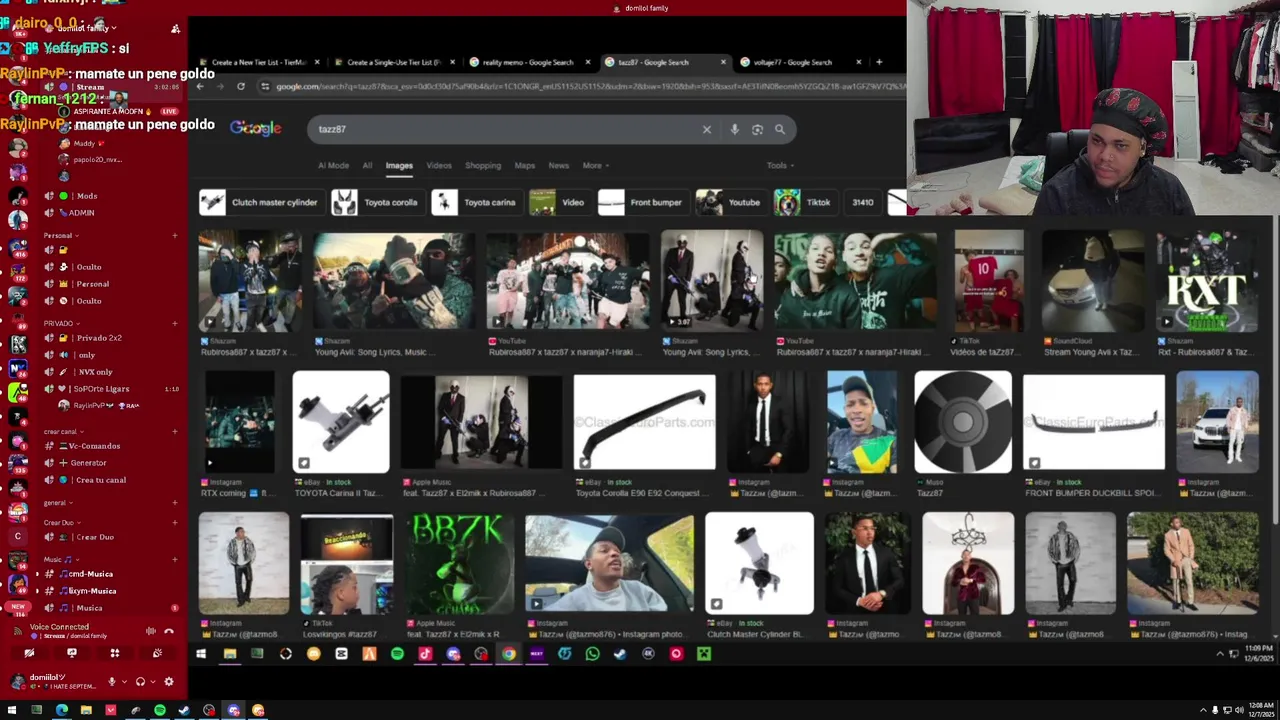Open Discord user settings gear
Screen dimensions: 1280x720
pos(168,682)
